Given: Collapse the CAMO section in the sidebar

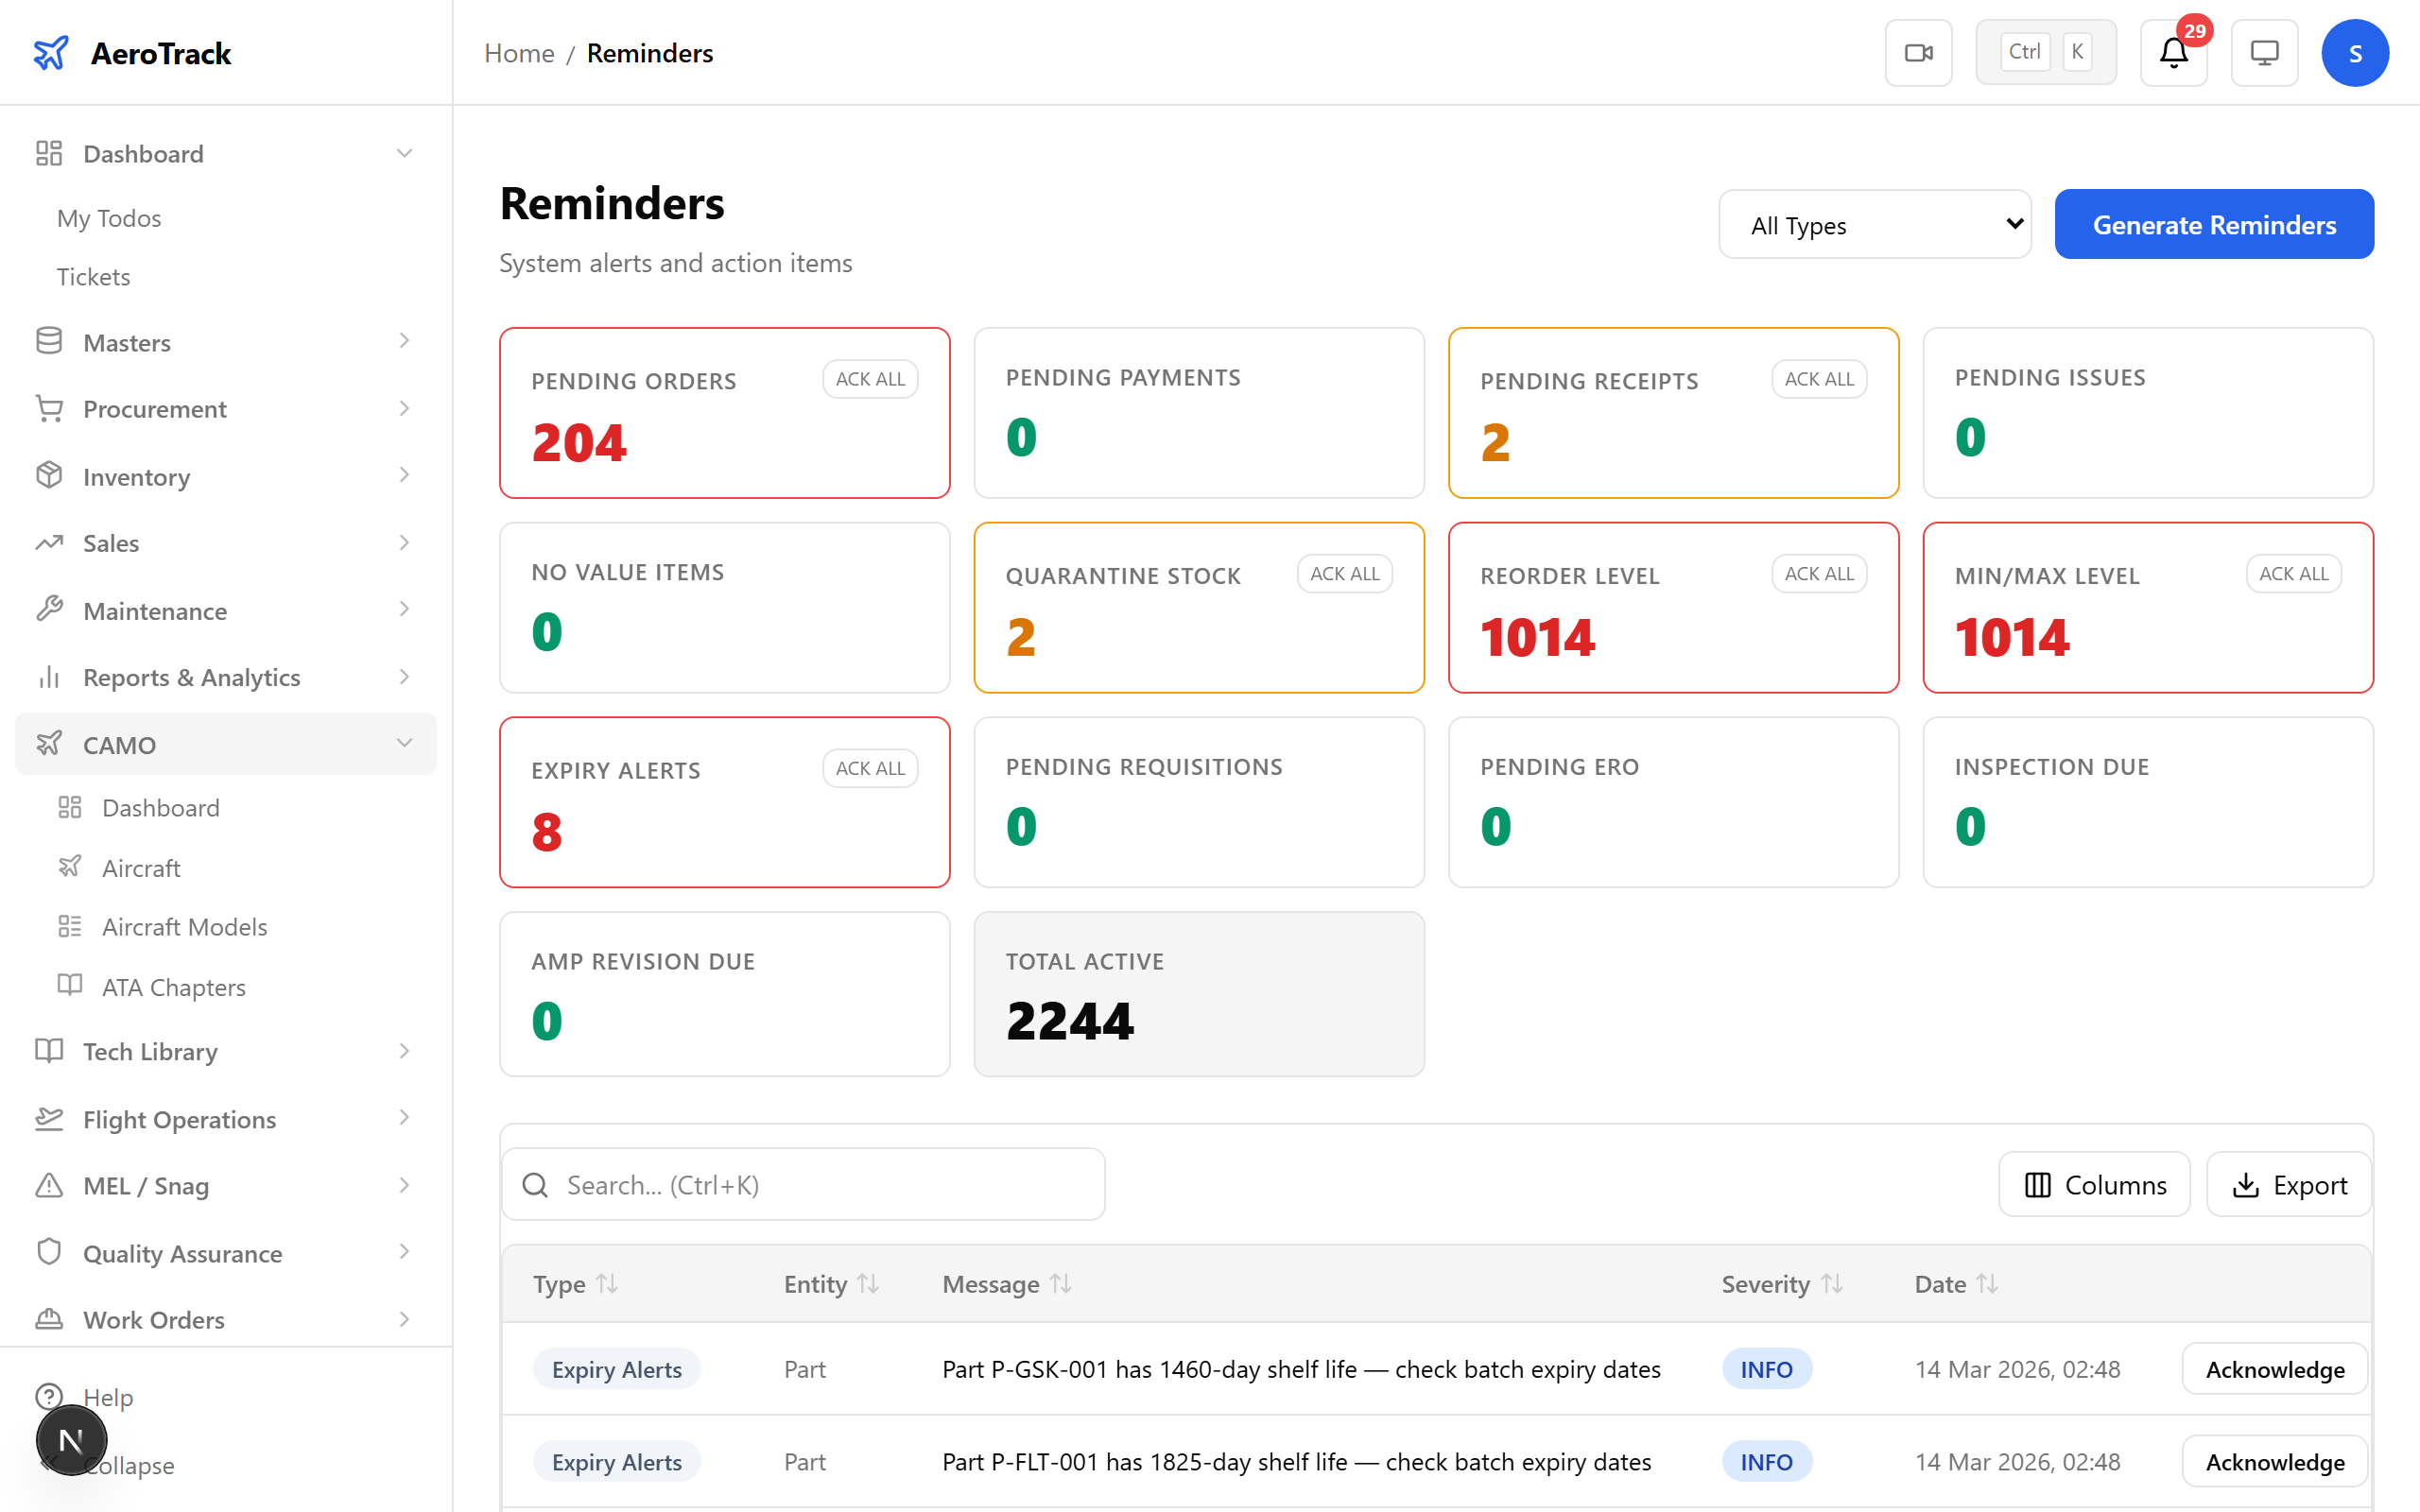Looking at the screenshot, I should pos(404,743).
